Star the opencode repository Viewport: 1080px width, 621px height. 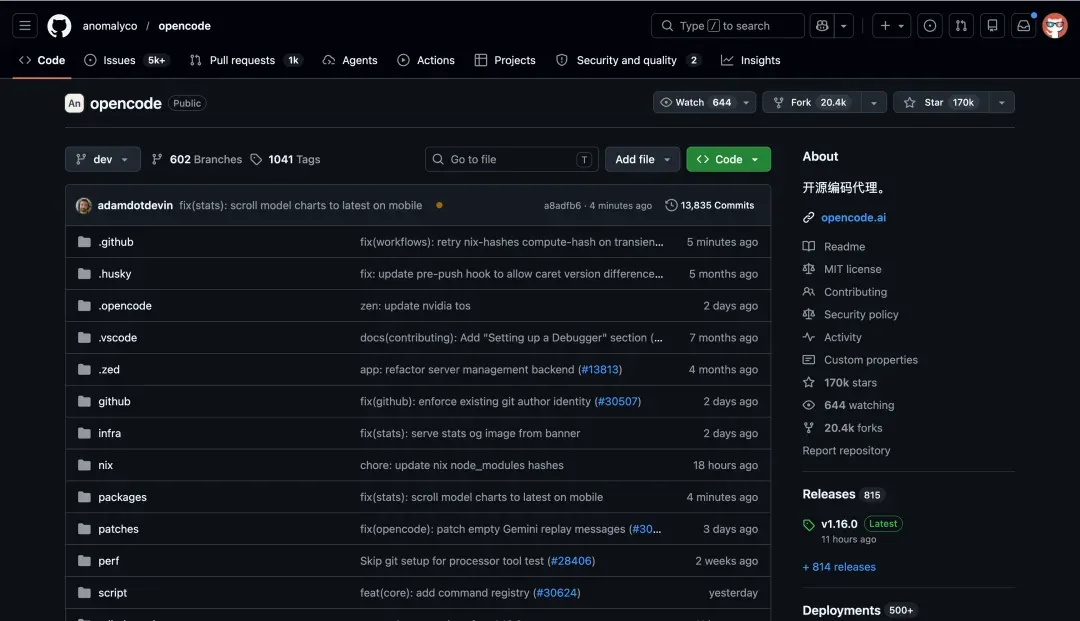point(941,103)
